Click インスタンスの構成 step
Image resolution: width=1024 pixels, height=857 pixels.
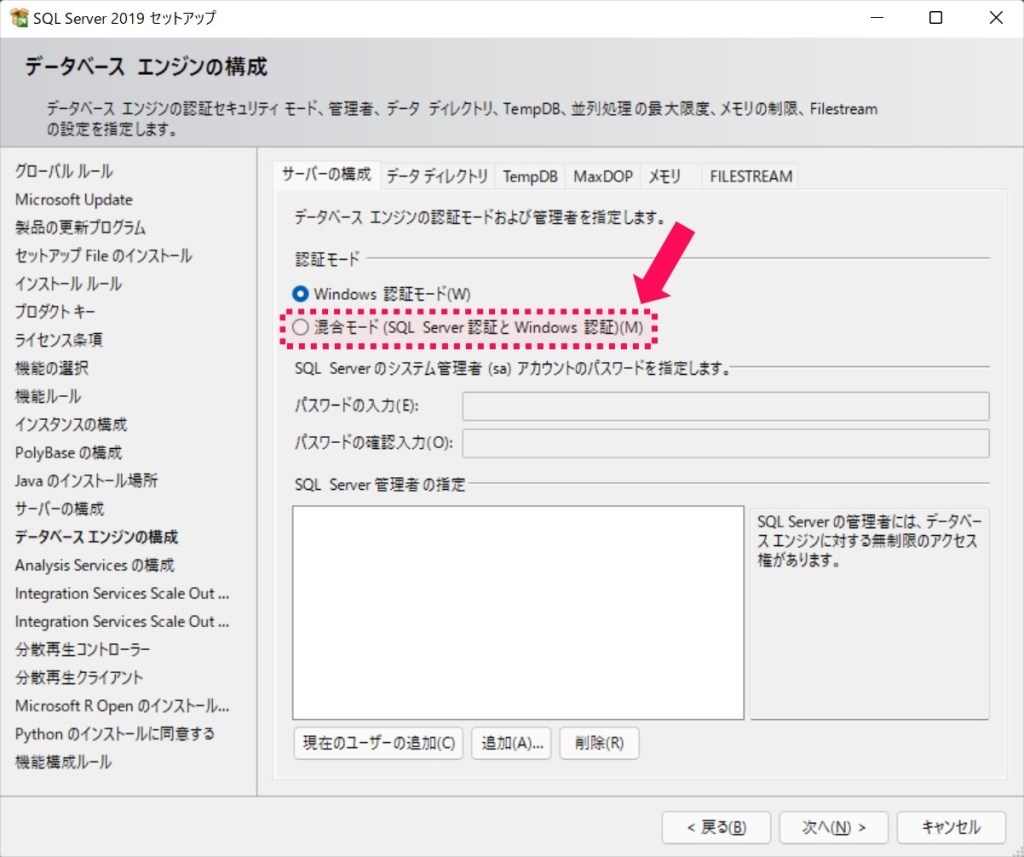[x=71, y=425]
